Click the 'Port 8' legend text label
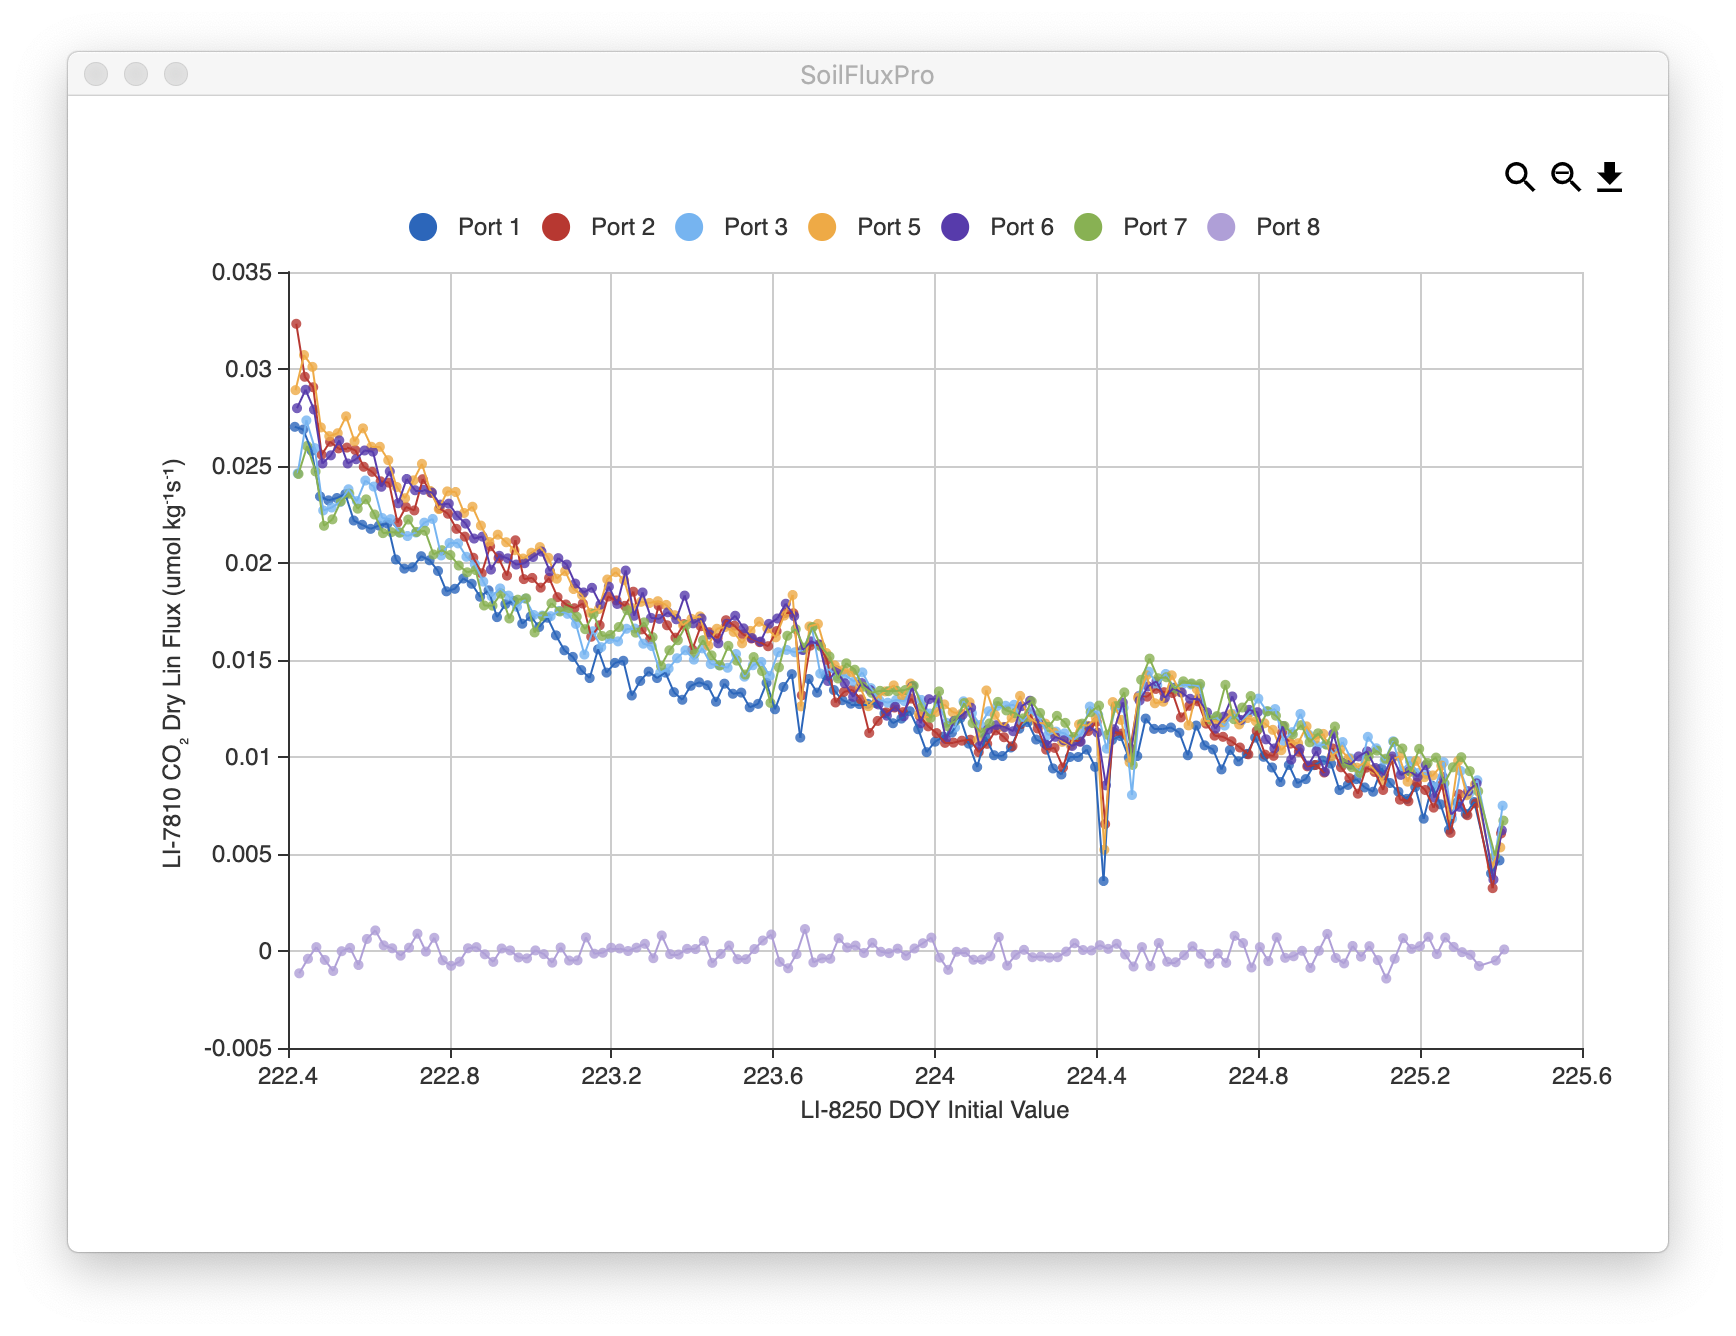This screenshot has width=1736, height=1336. (1287, 227)
